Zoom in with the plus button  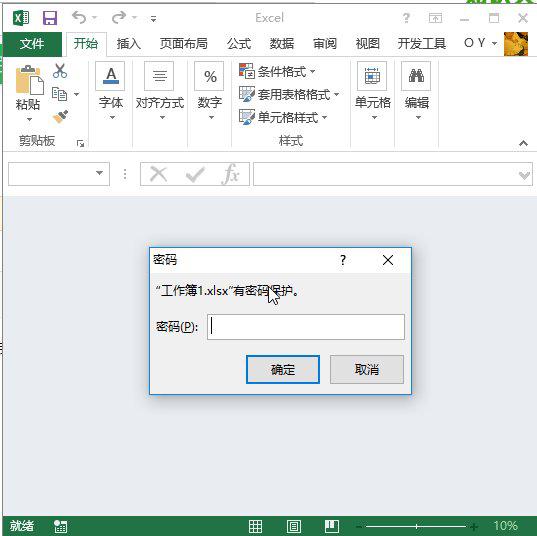coord(474,526)
